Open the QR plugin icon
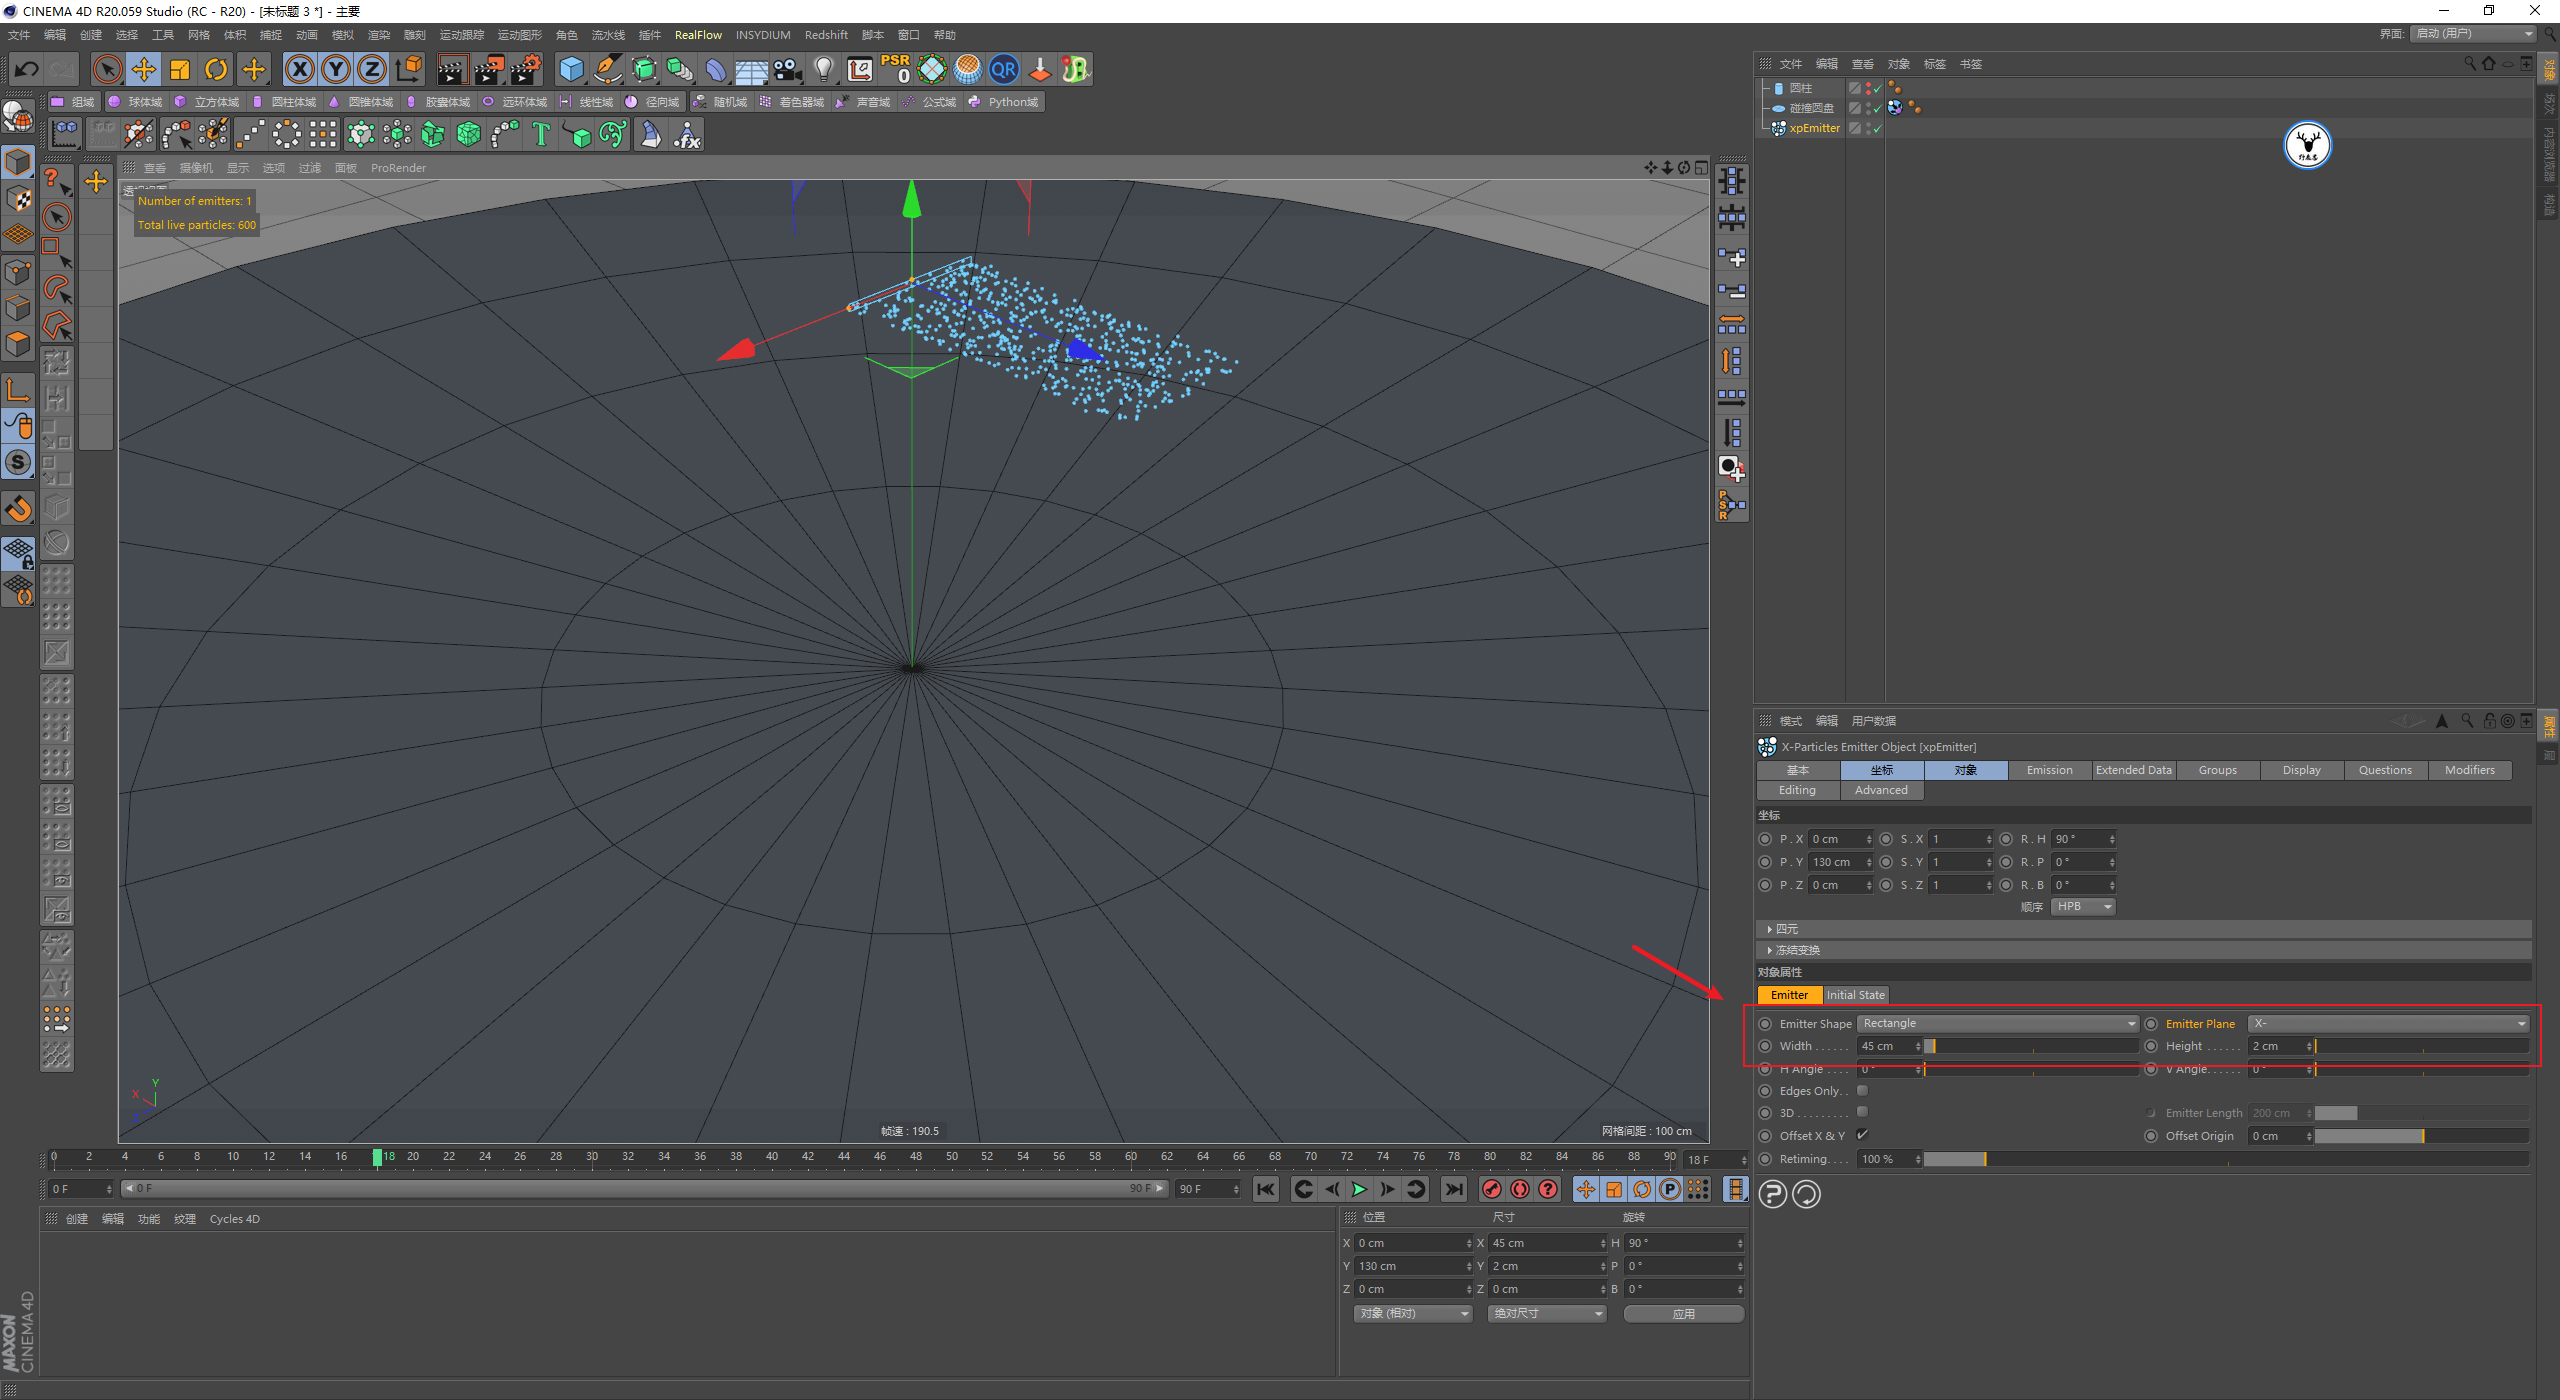2560x1400 pixels. [x=1003, y=69]
